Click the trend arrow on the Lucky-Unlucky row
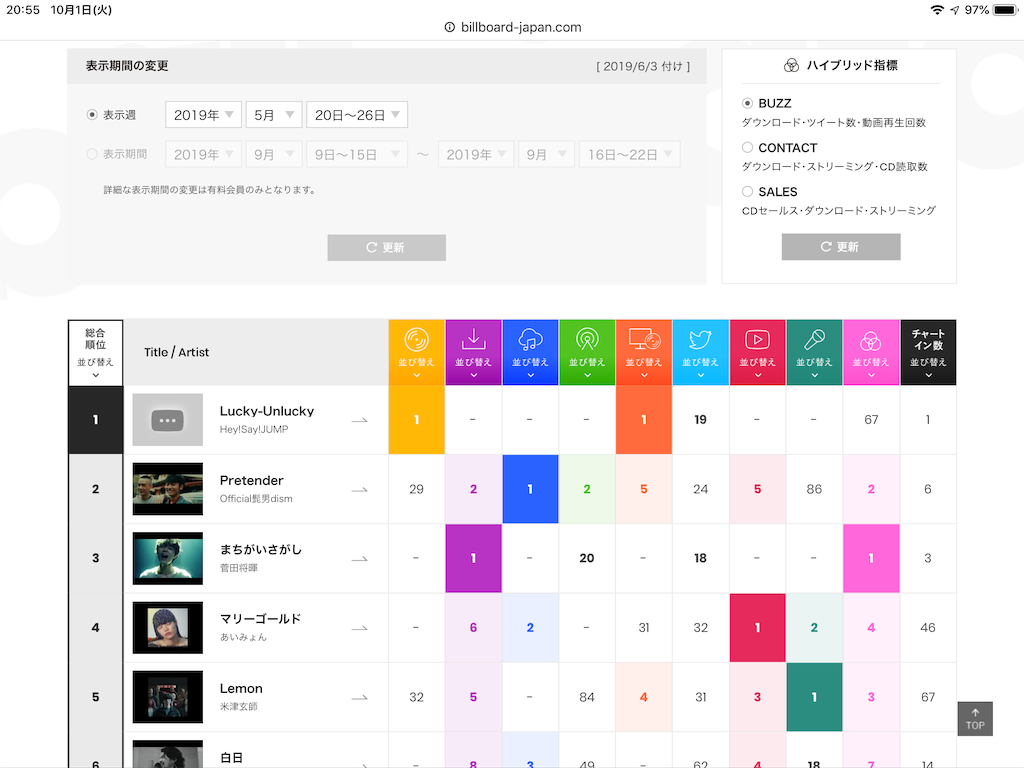 coord(359,421)
